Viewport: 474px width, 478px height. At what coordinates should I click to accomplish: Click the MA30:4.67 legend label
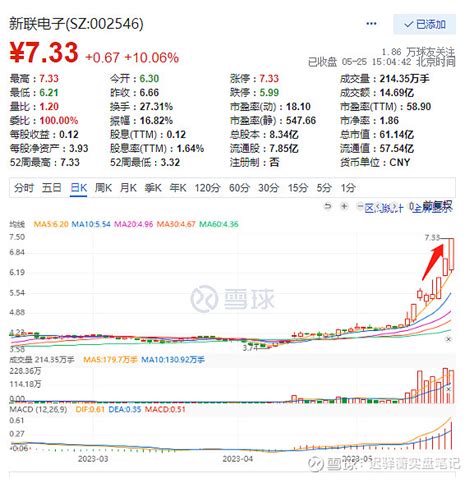point(176,224)
